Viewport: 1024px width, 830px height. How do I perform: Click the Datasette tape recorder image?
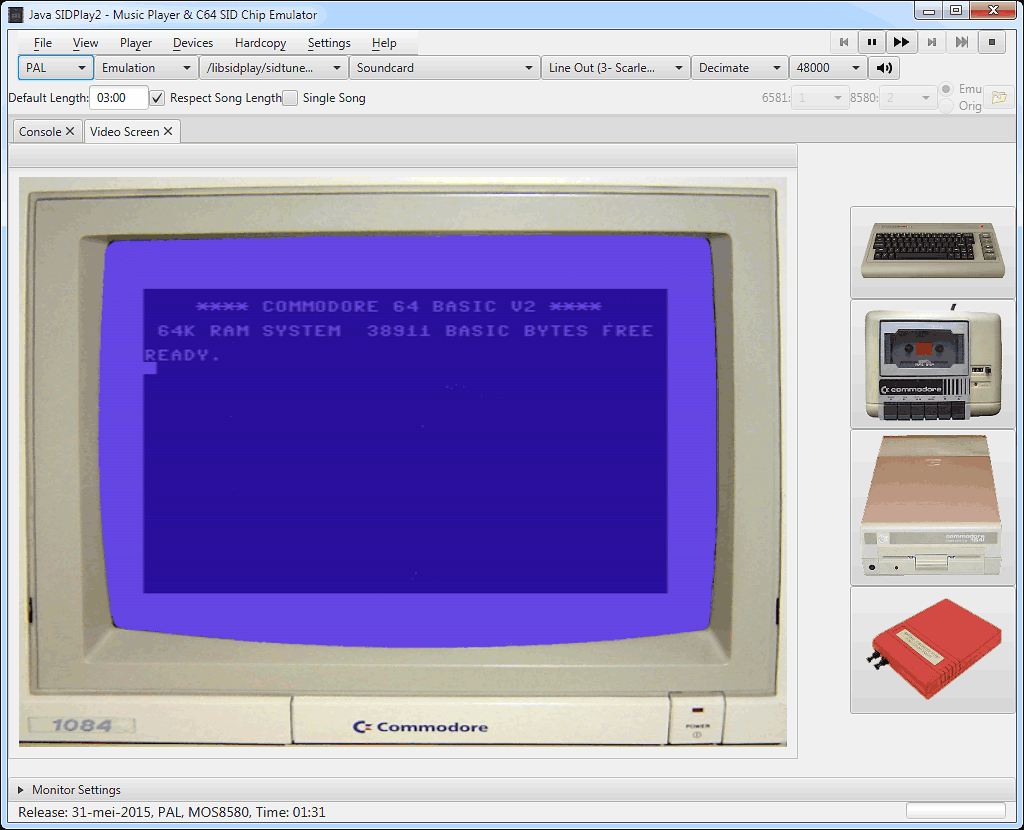coord(933,364)
